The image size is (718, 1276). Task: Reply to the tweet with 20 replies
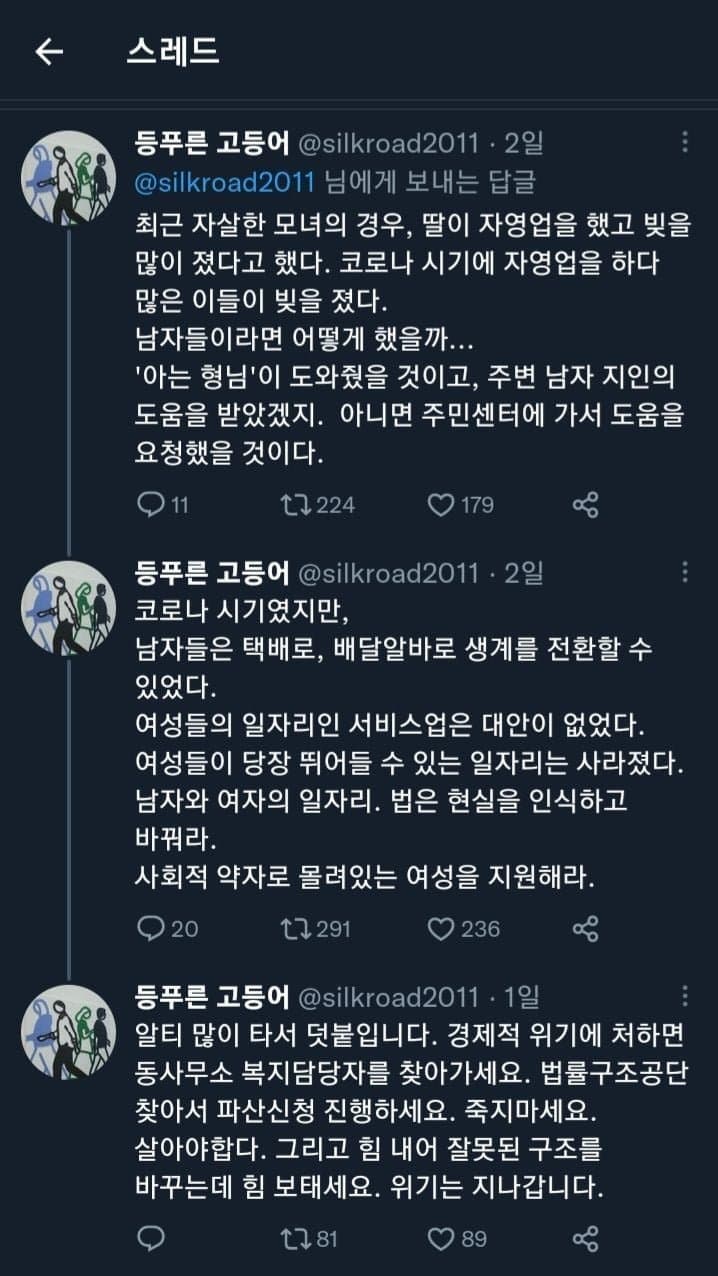click(150, 929)
